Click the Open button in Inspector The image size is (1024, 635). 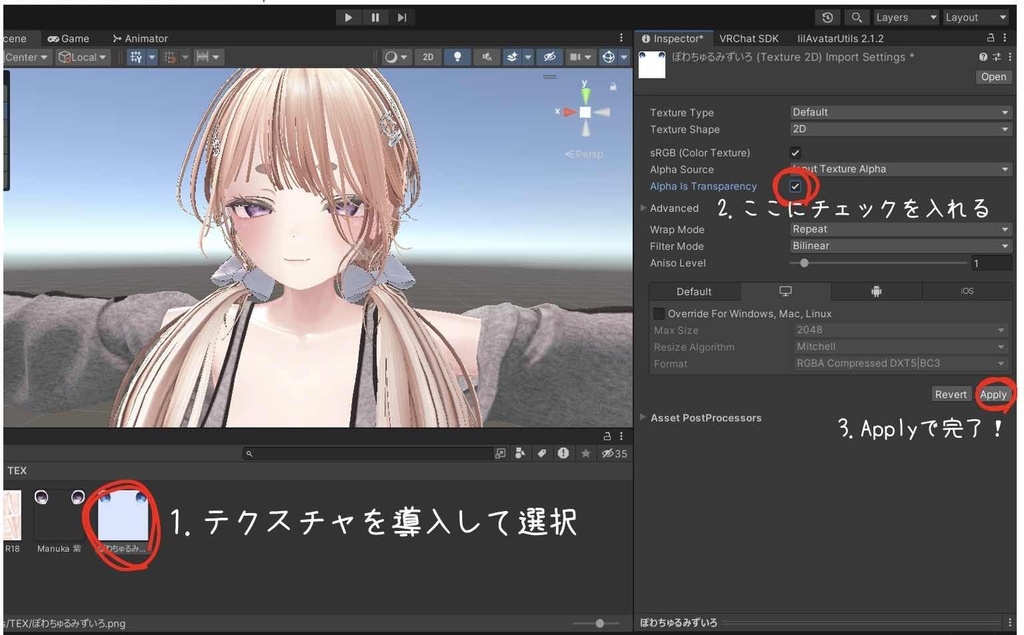[x=993, y=77]
